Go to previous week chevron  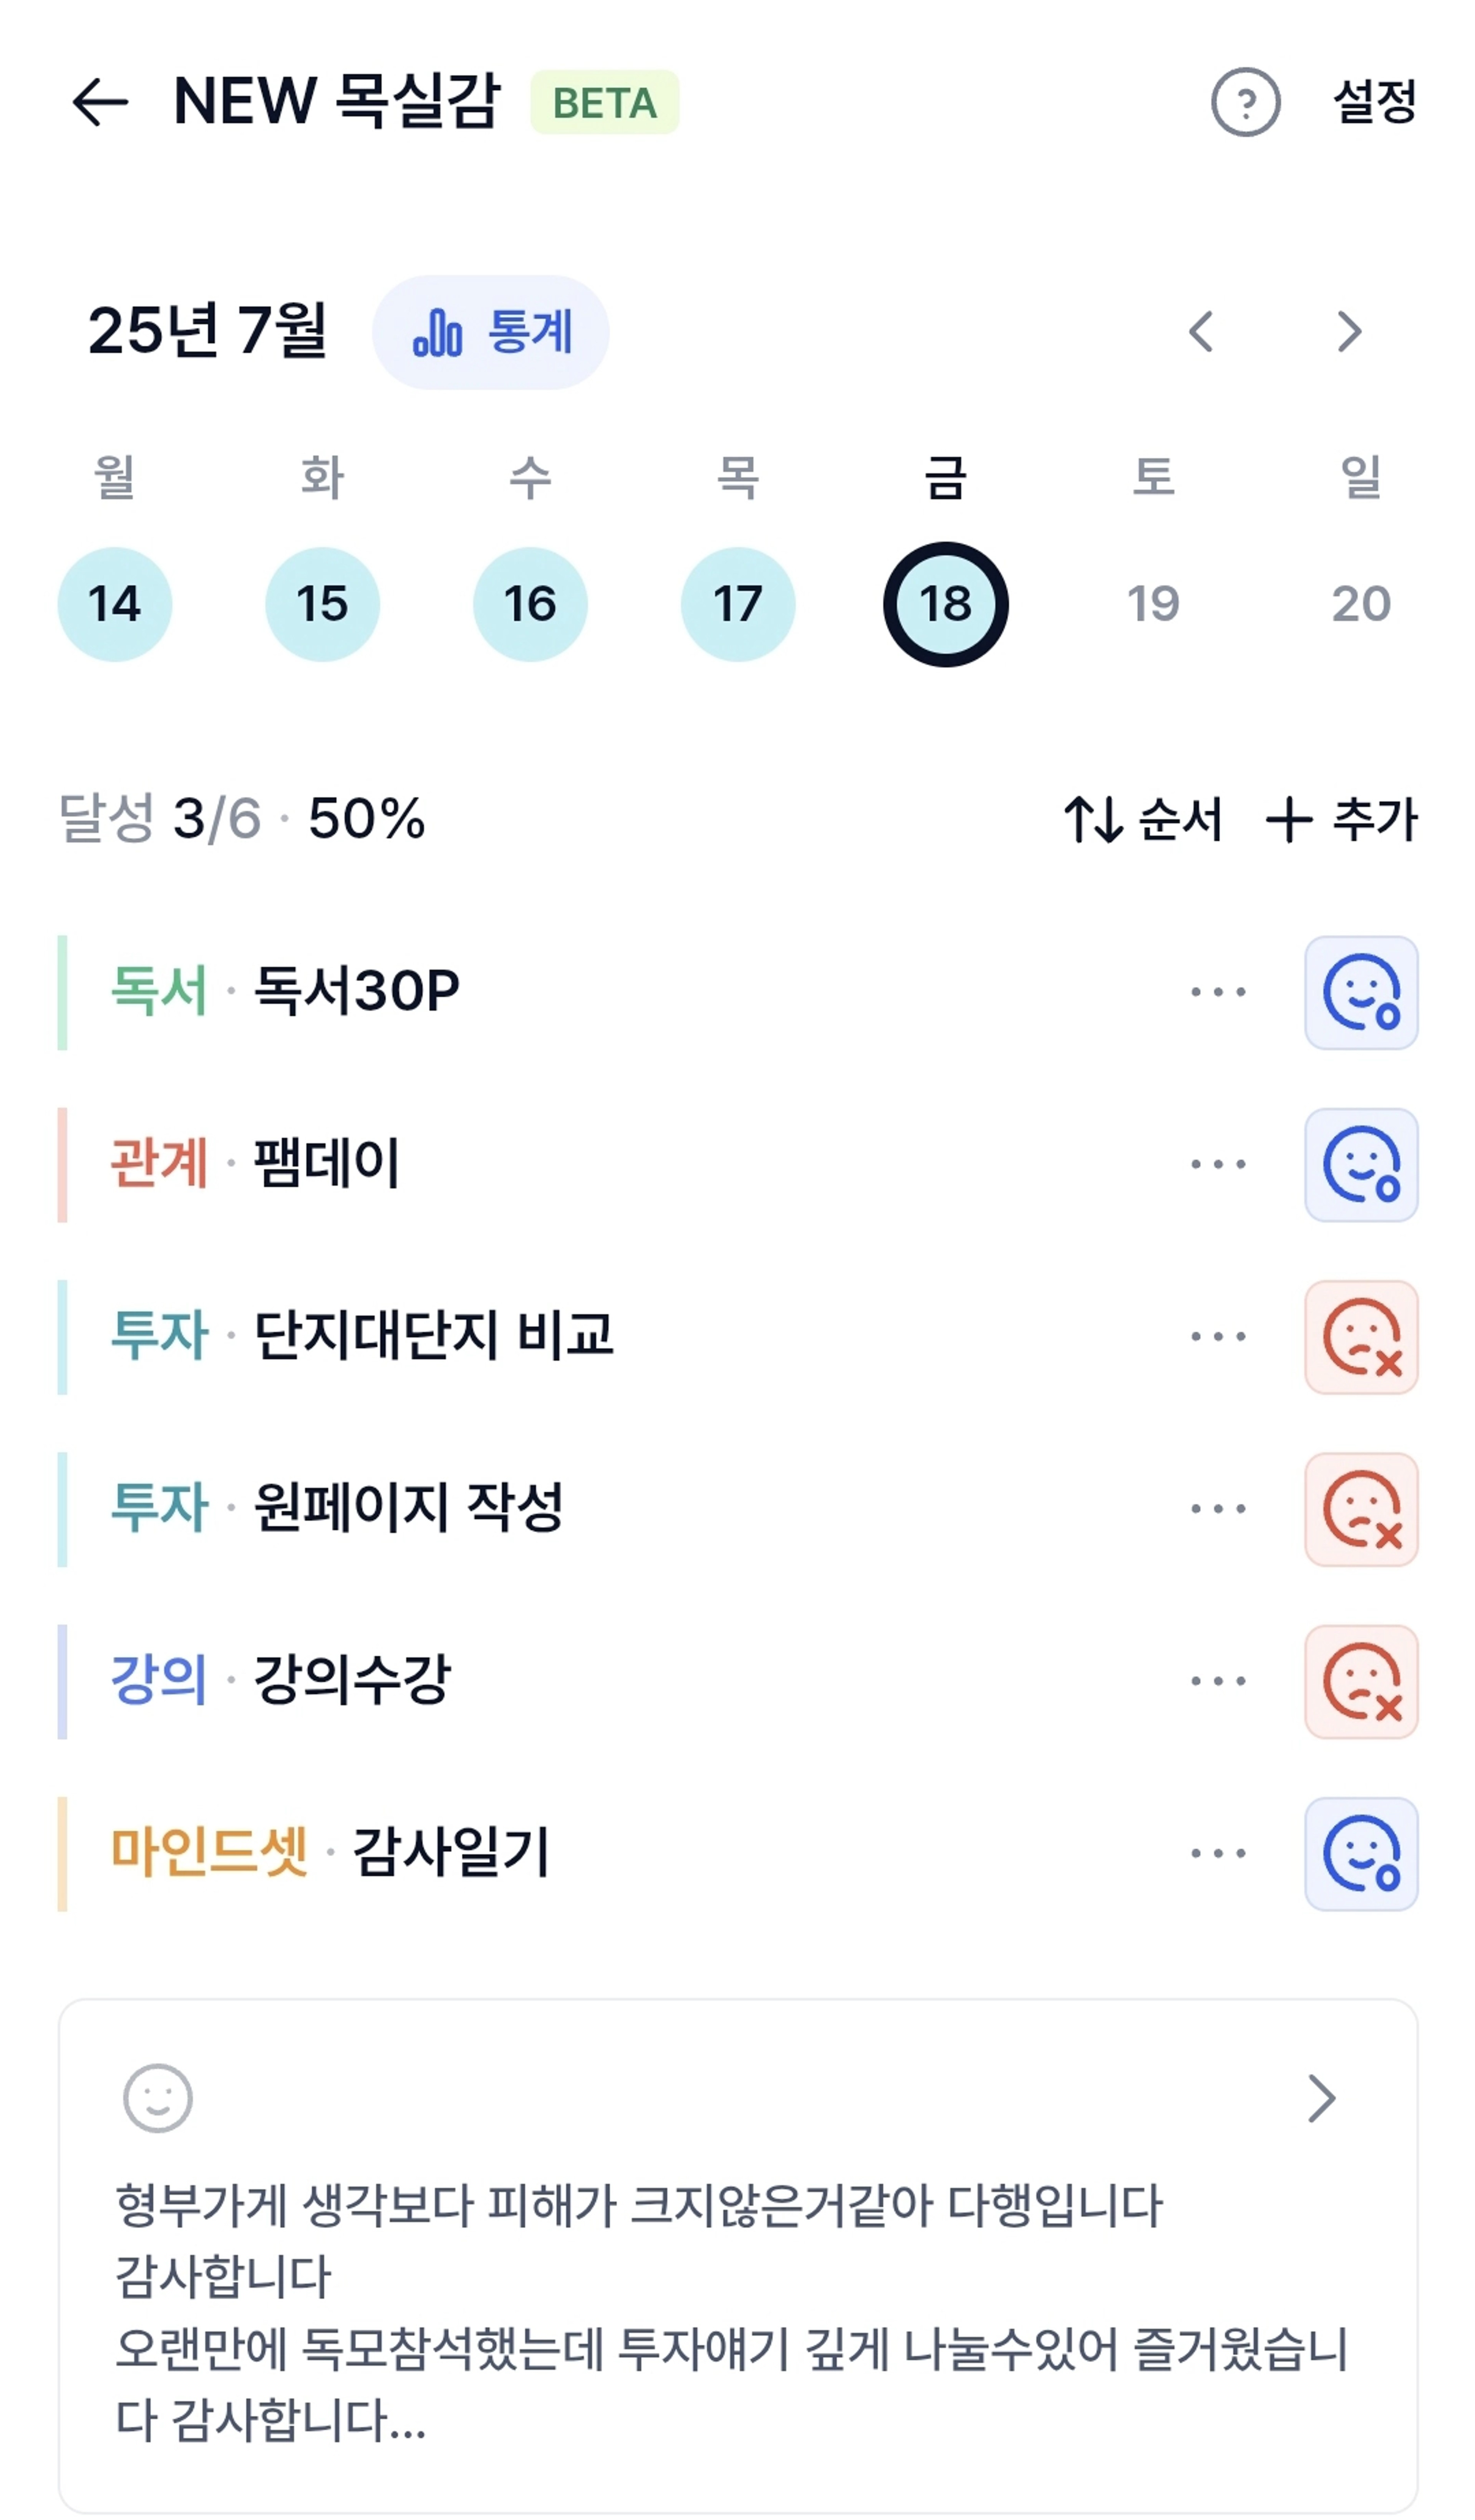1201,331
